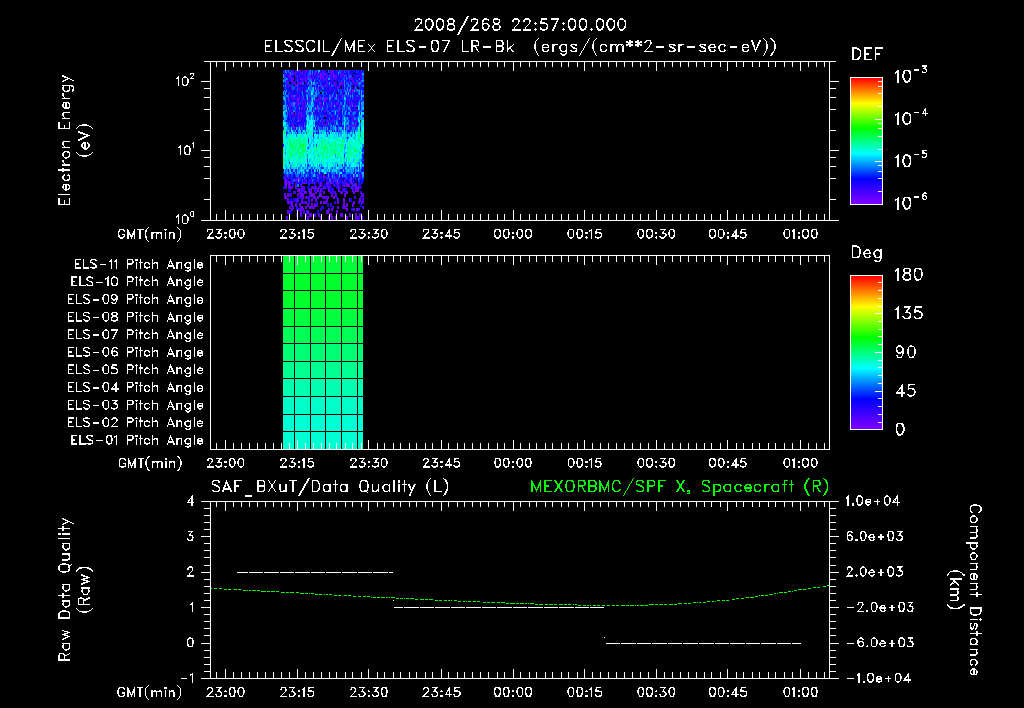Click the Deg colorbar title label
1024x708 pixels.
[867, 253]
